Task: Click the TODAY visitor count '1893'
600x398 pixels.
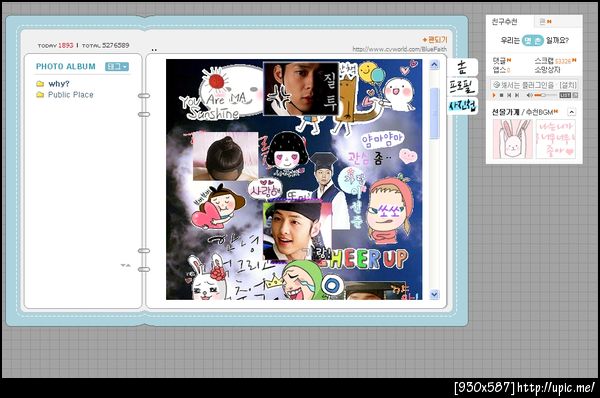Action: (65, 45)
